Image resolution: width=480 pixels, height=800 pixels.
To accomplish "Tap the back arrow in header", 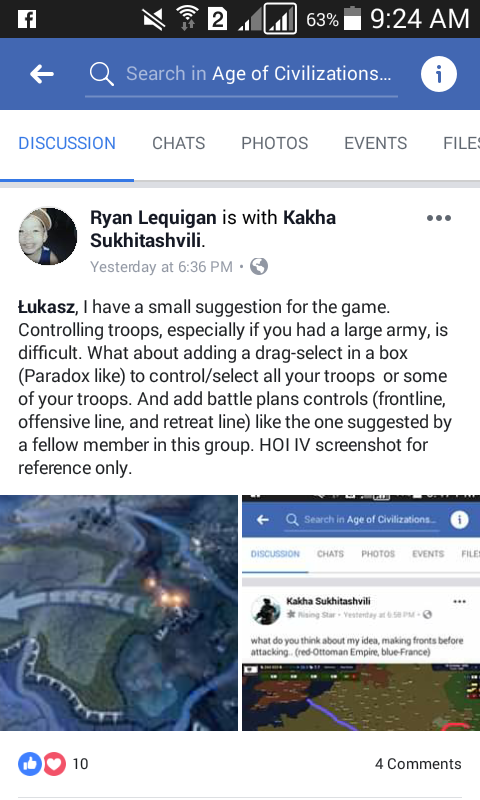I will pos(42,74).
